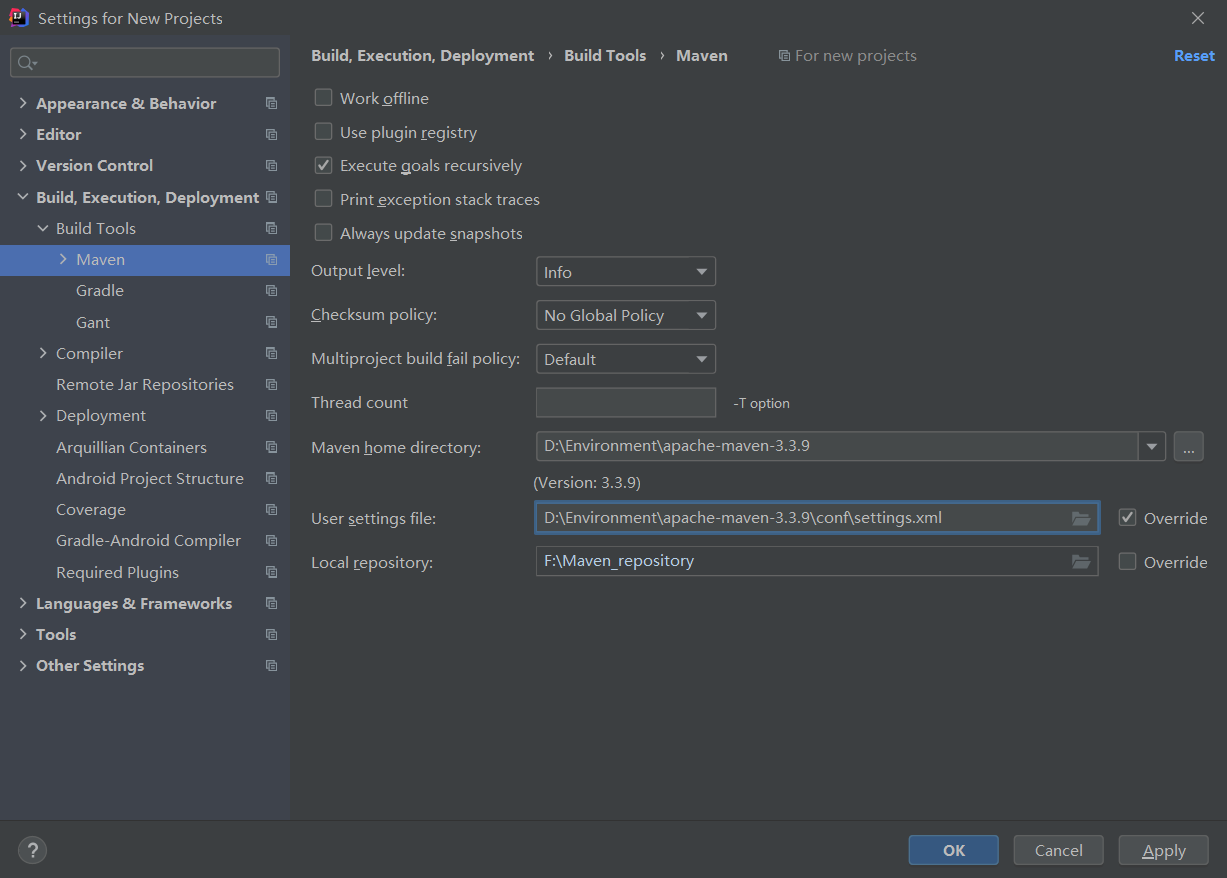
Task: Open Coverage settings page
Action: point(91,509)
